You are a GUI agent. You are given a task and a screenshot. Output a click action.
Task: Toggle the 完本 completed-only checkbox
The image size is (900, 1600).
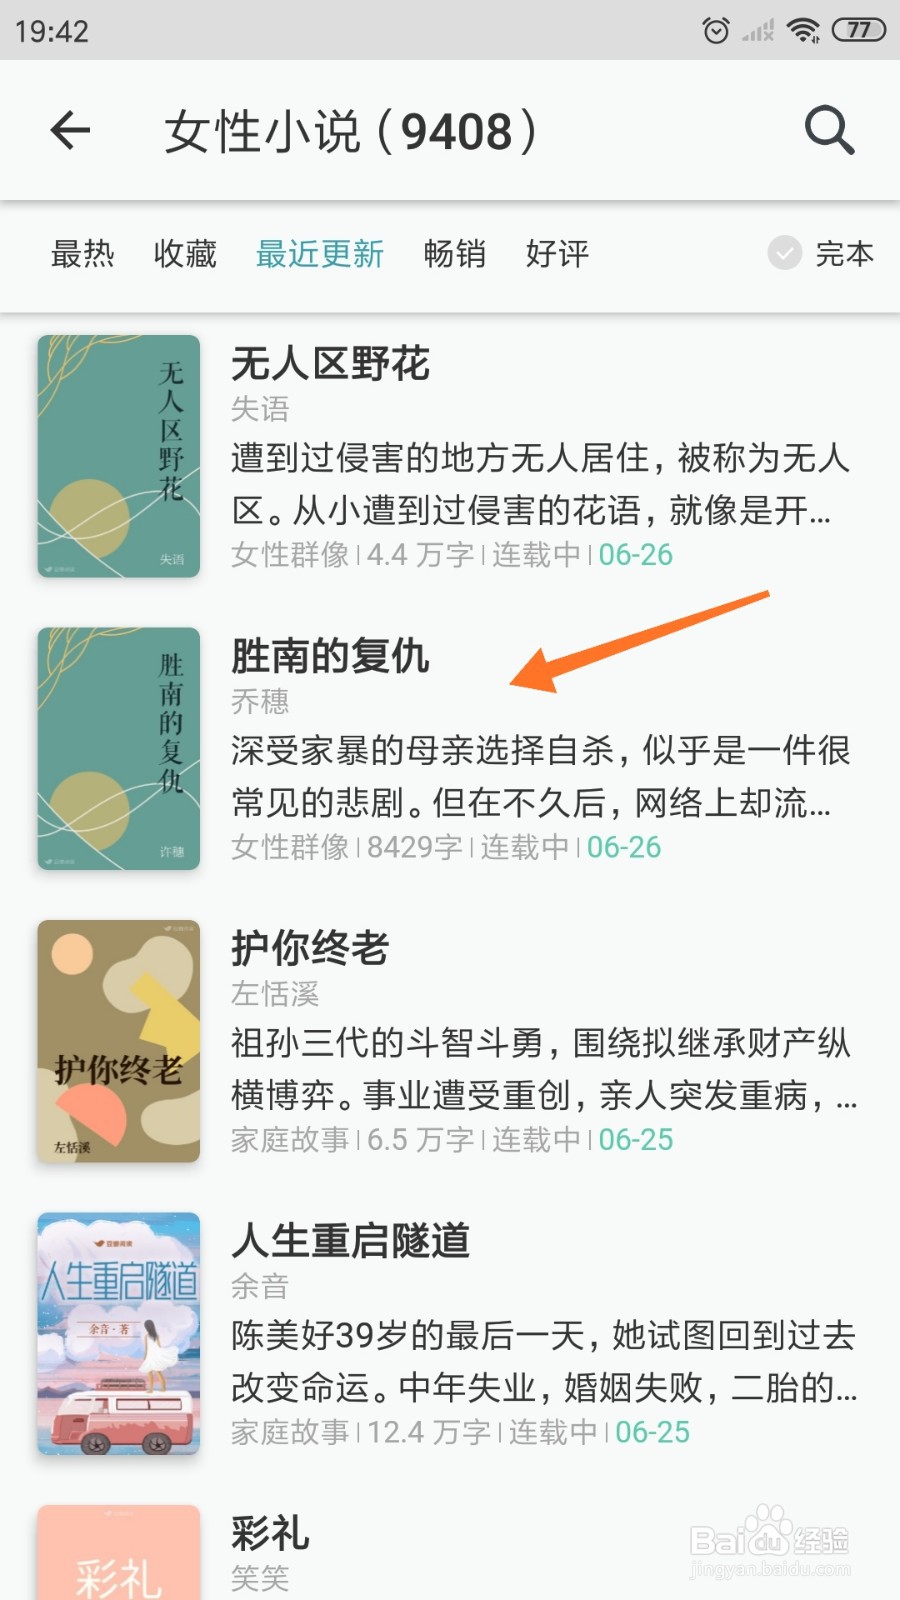785,253
